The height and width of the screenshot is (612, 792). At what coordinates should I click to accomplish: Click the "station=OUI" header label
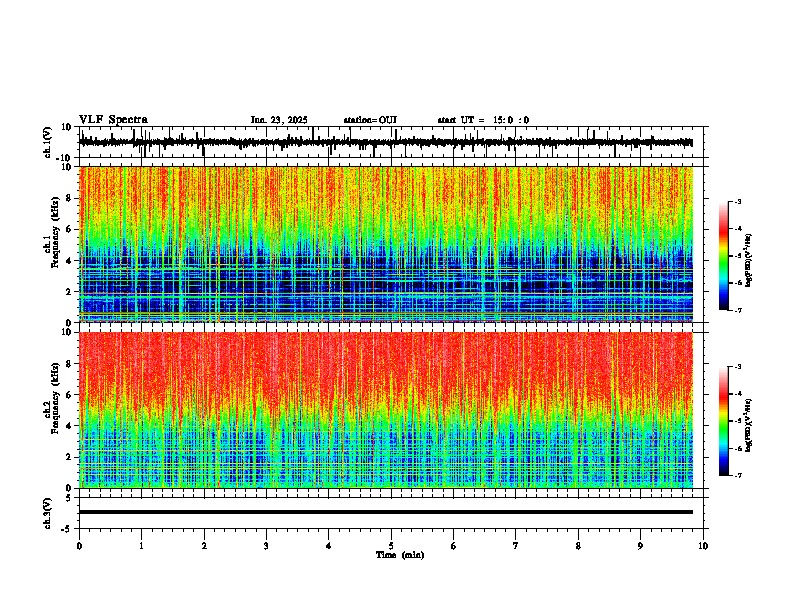click(370, 120)
